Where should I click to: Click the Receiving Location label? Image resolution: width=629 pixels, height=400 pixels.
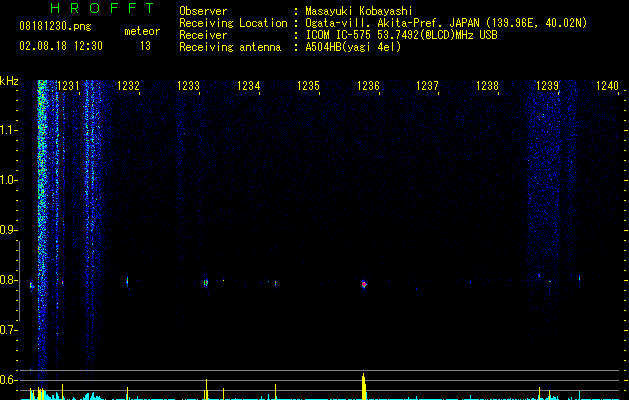coord(233,23)
